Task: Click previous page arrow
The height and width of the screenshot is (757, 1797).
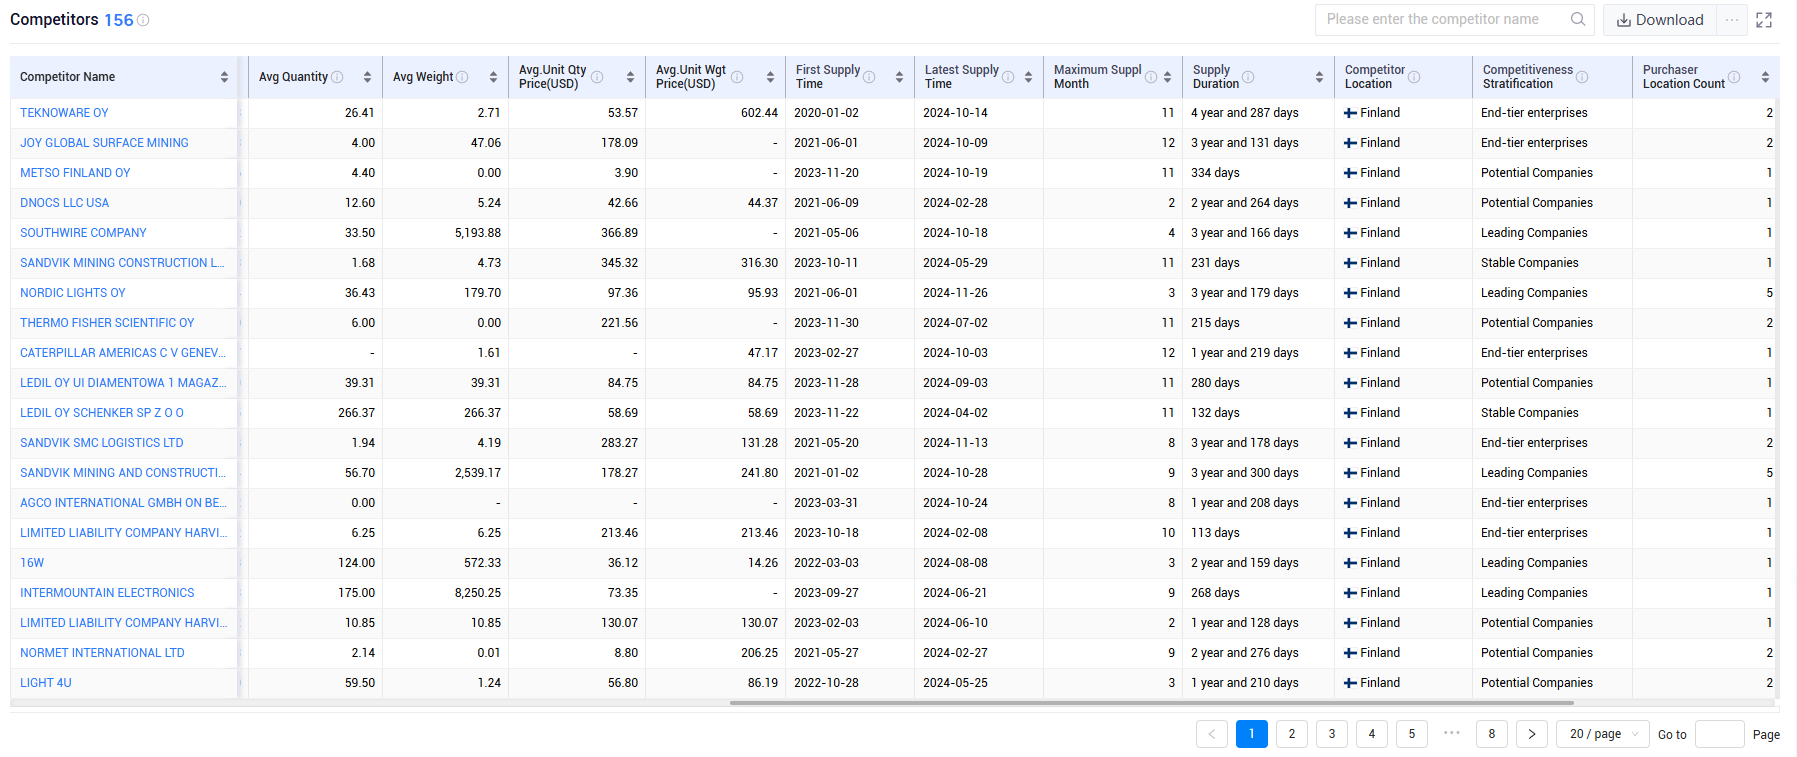Action: 1212,734
